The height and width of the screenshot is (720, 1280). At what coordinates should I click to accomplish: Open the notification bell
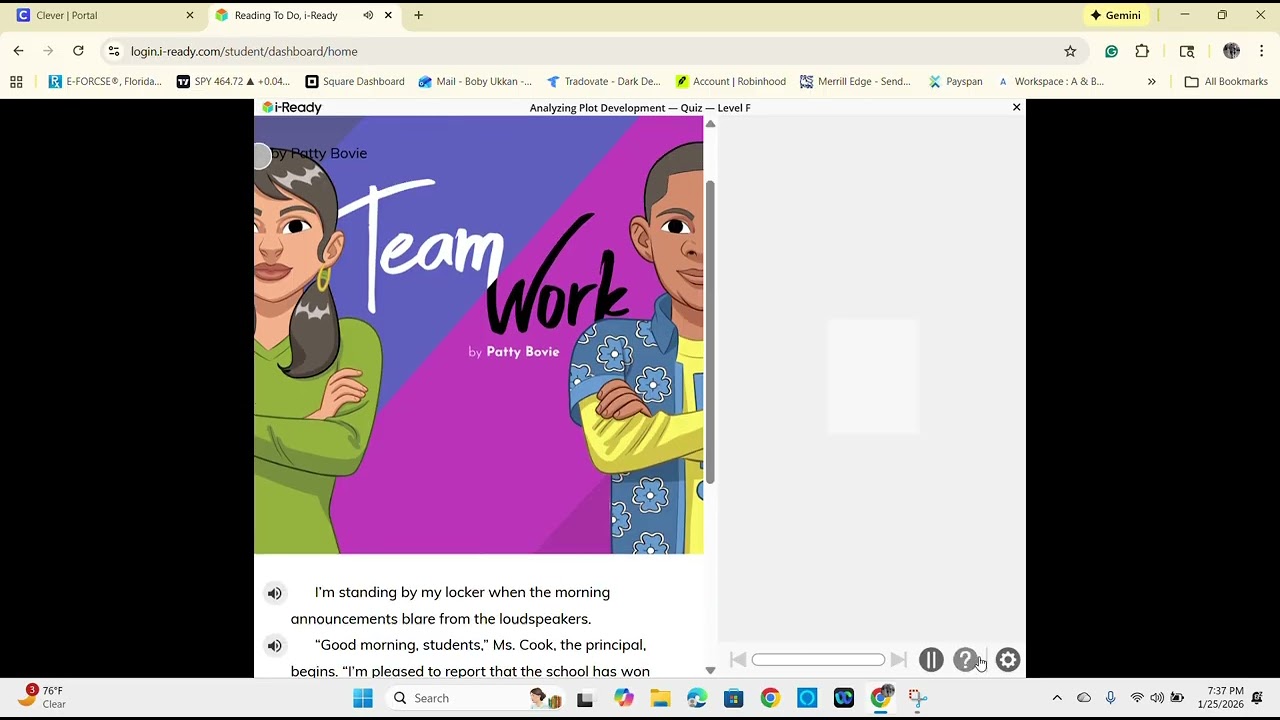(1258, 698)
